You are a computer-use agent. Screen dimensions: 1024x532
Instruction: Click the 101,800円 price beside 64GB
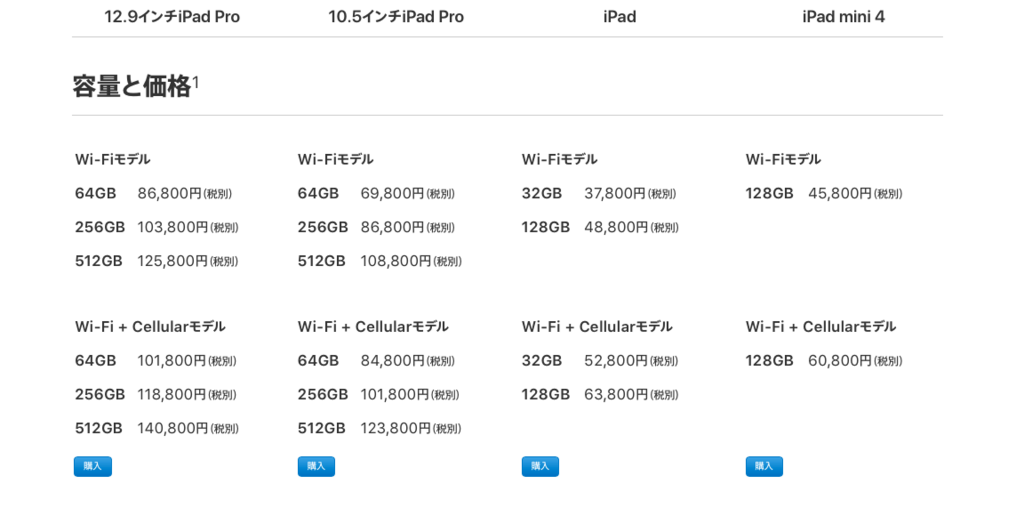click(x=172, y=360)
